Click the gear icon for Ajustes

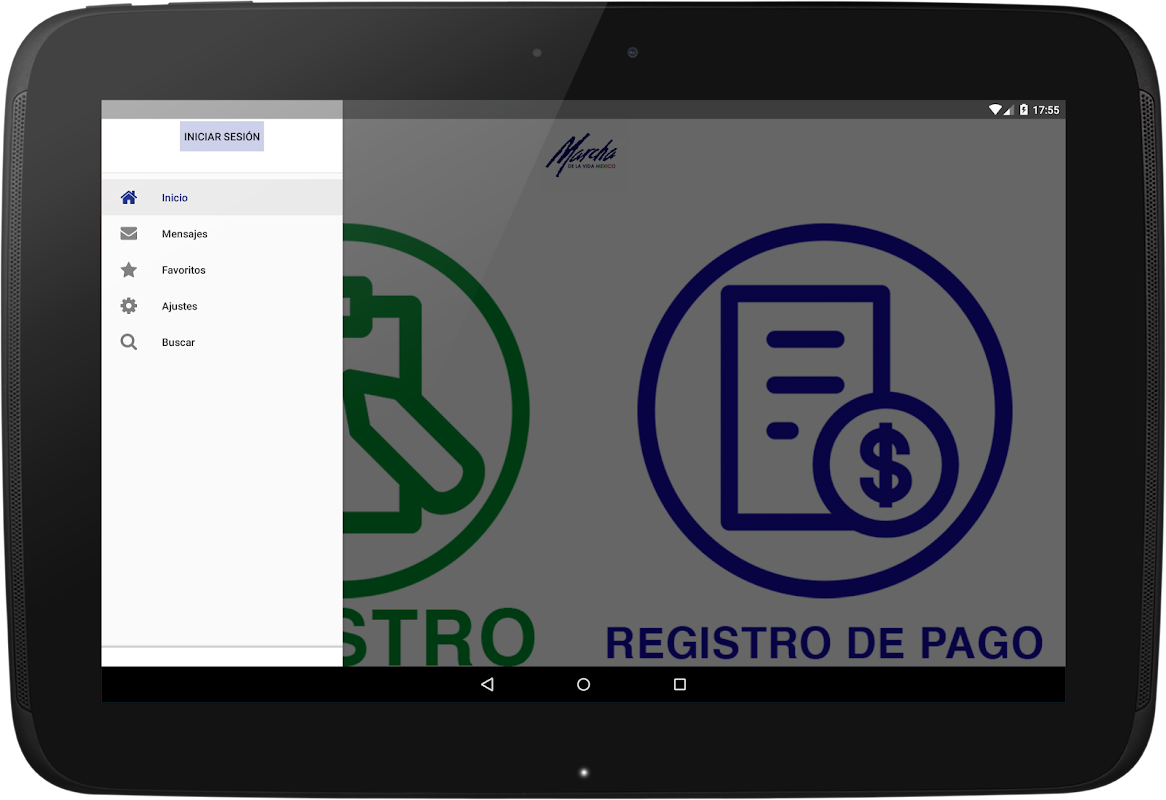(x=129, y=306)
